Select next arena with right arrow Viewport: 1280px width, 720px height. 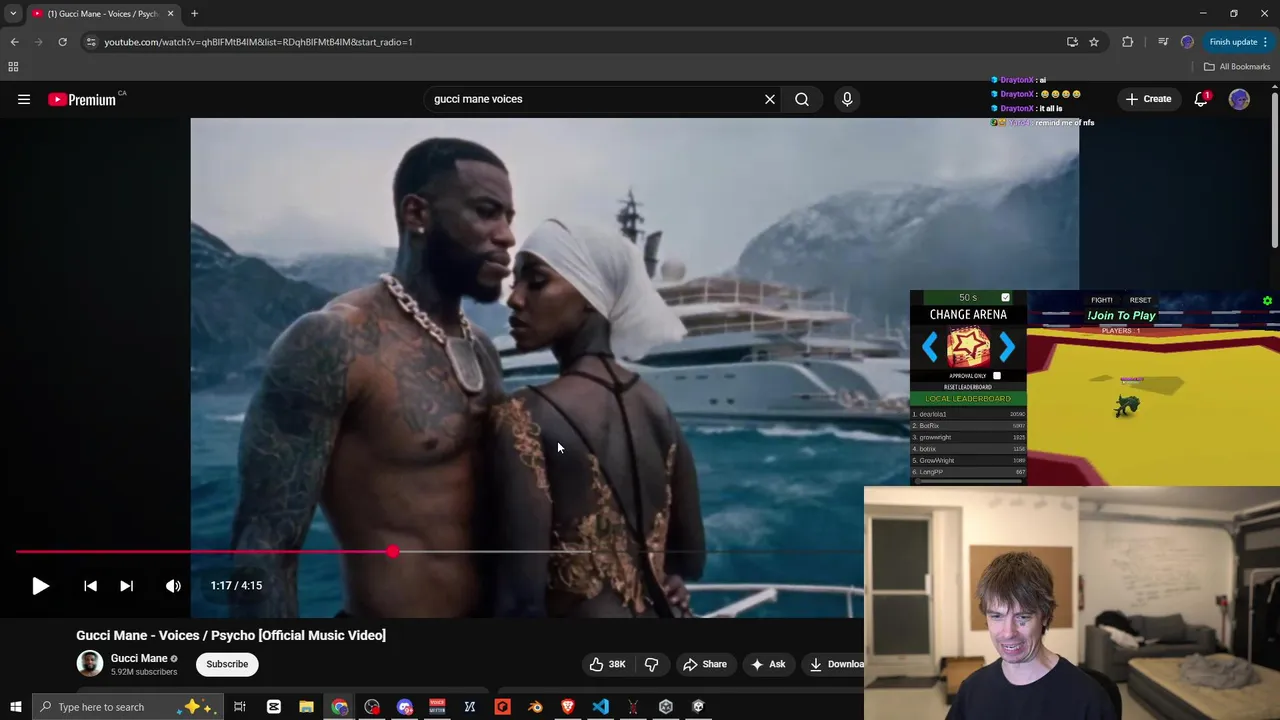1006,347
